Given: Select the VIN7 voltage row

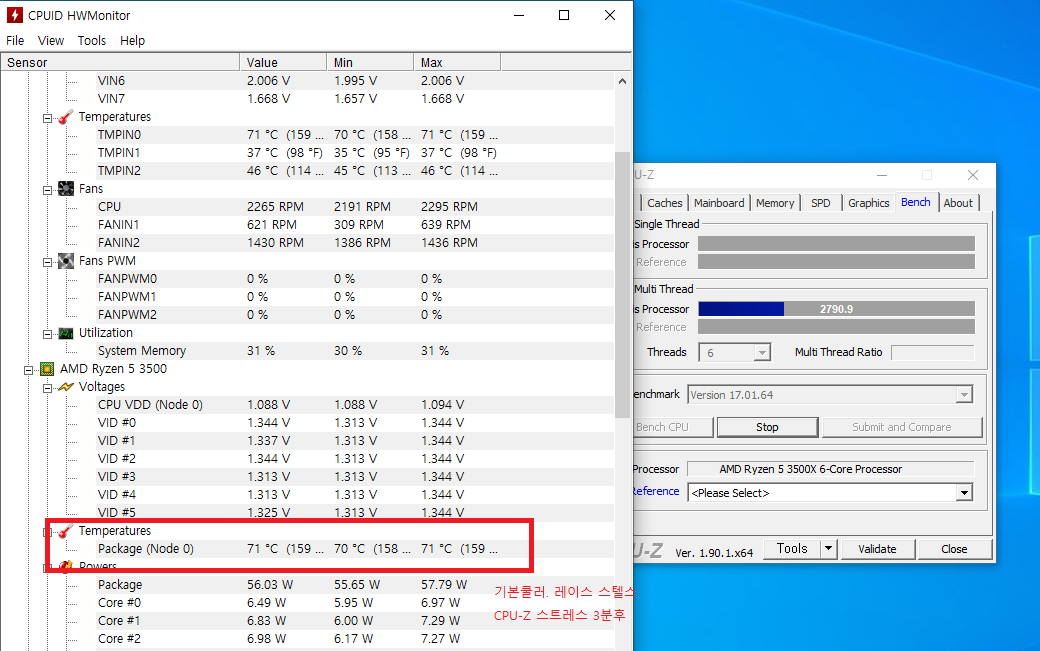Looking at the screenshot, I should [x=355, y=99].
